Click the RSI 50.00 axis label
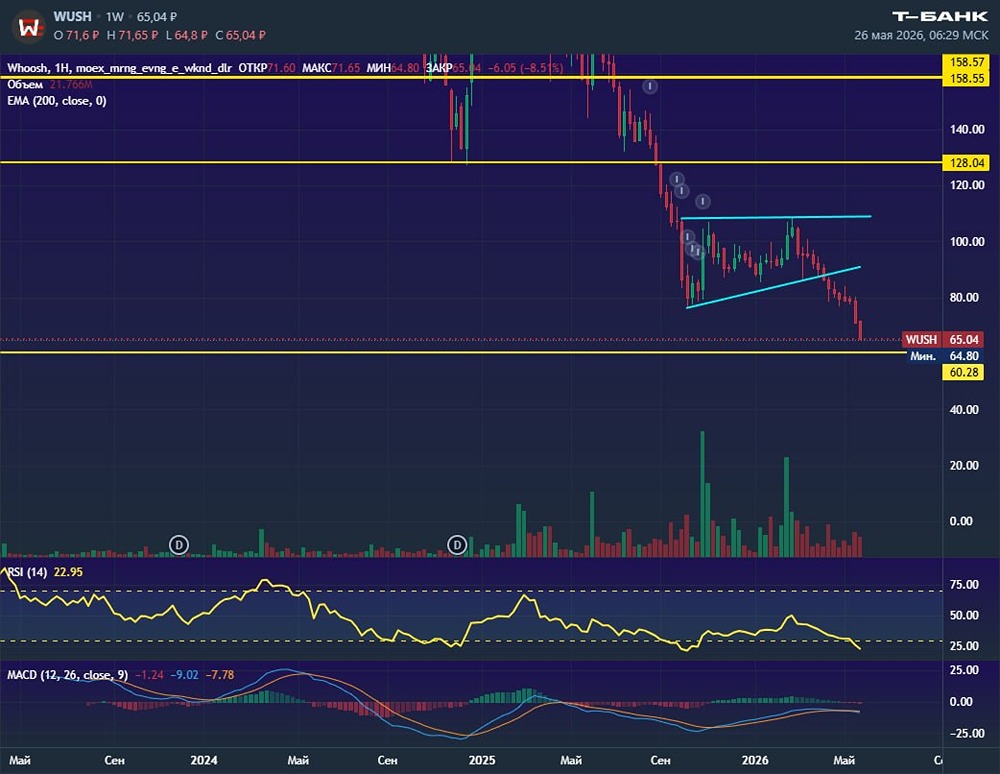 (964, 615)
